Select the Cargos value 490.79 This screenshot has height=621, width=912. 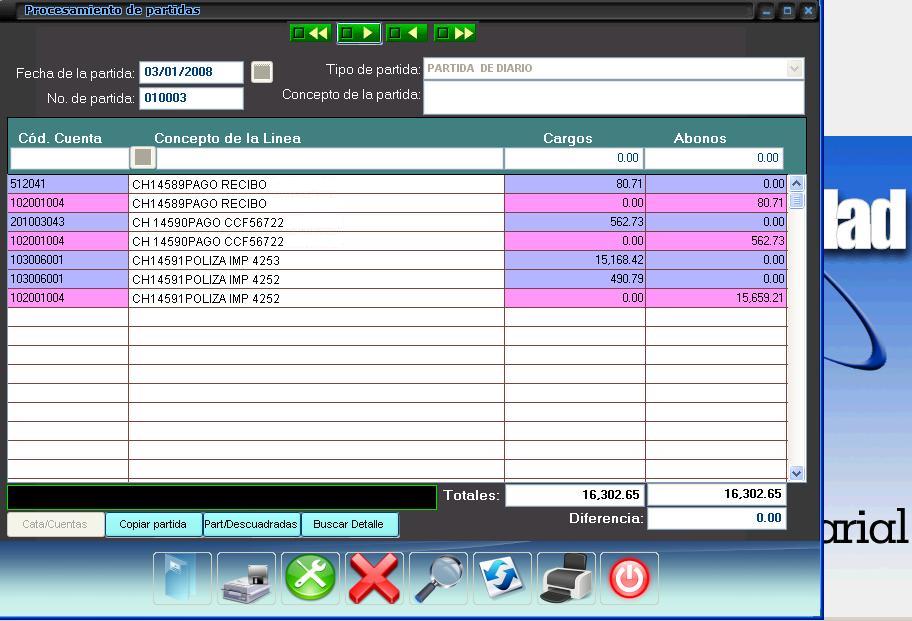coord(575,279)
